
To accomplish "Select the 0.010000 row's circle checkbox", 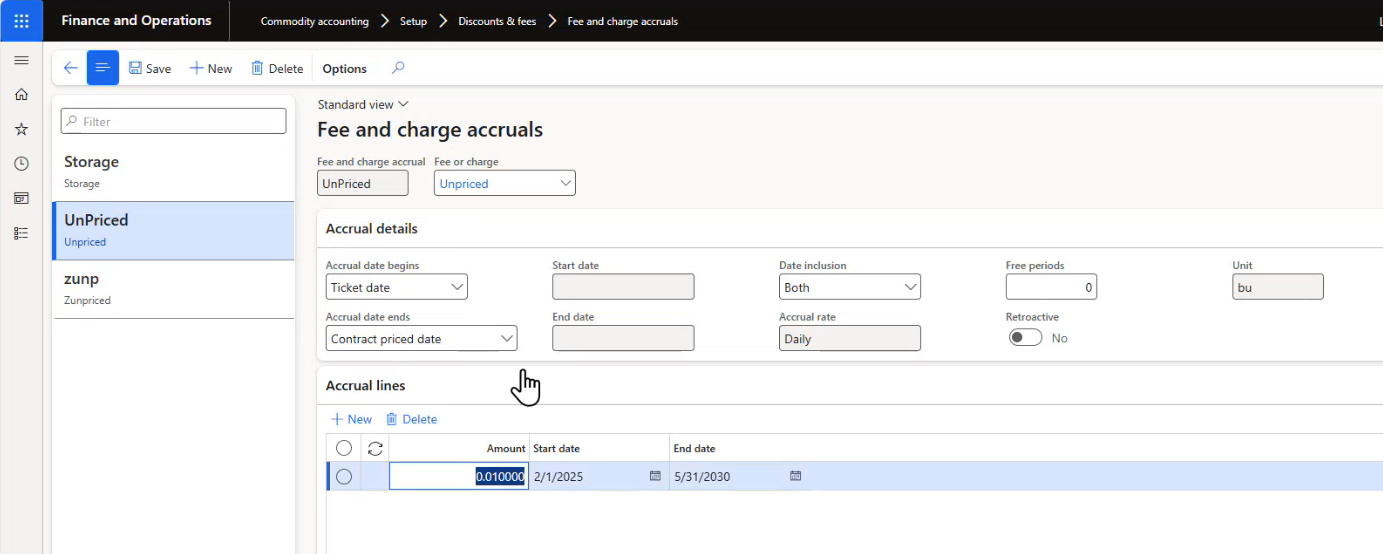I will [344, 477].
